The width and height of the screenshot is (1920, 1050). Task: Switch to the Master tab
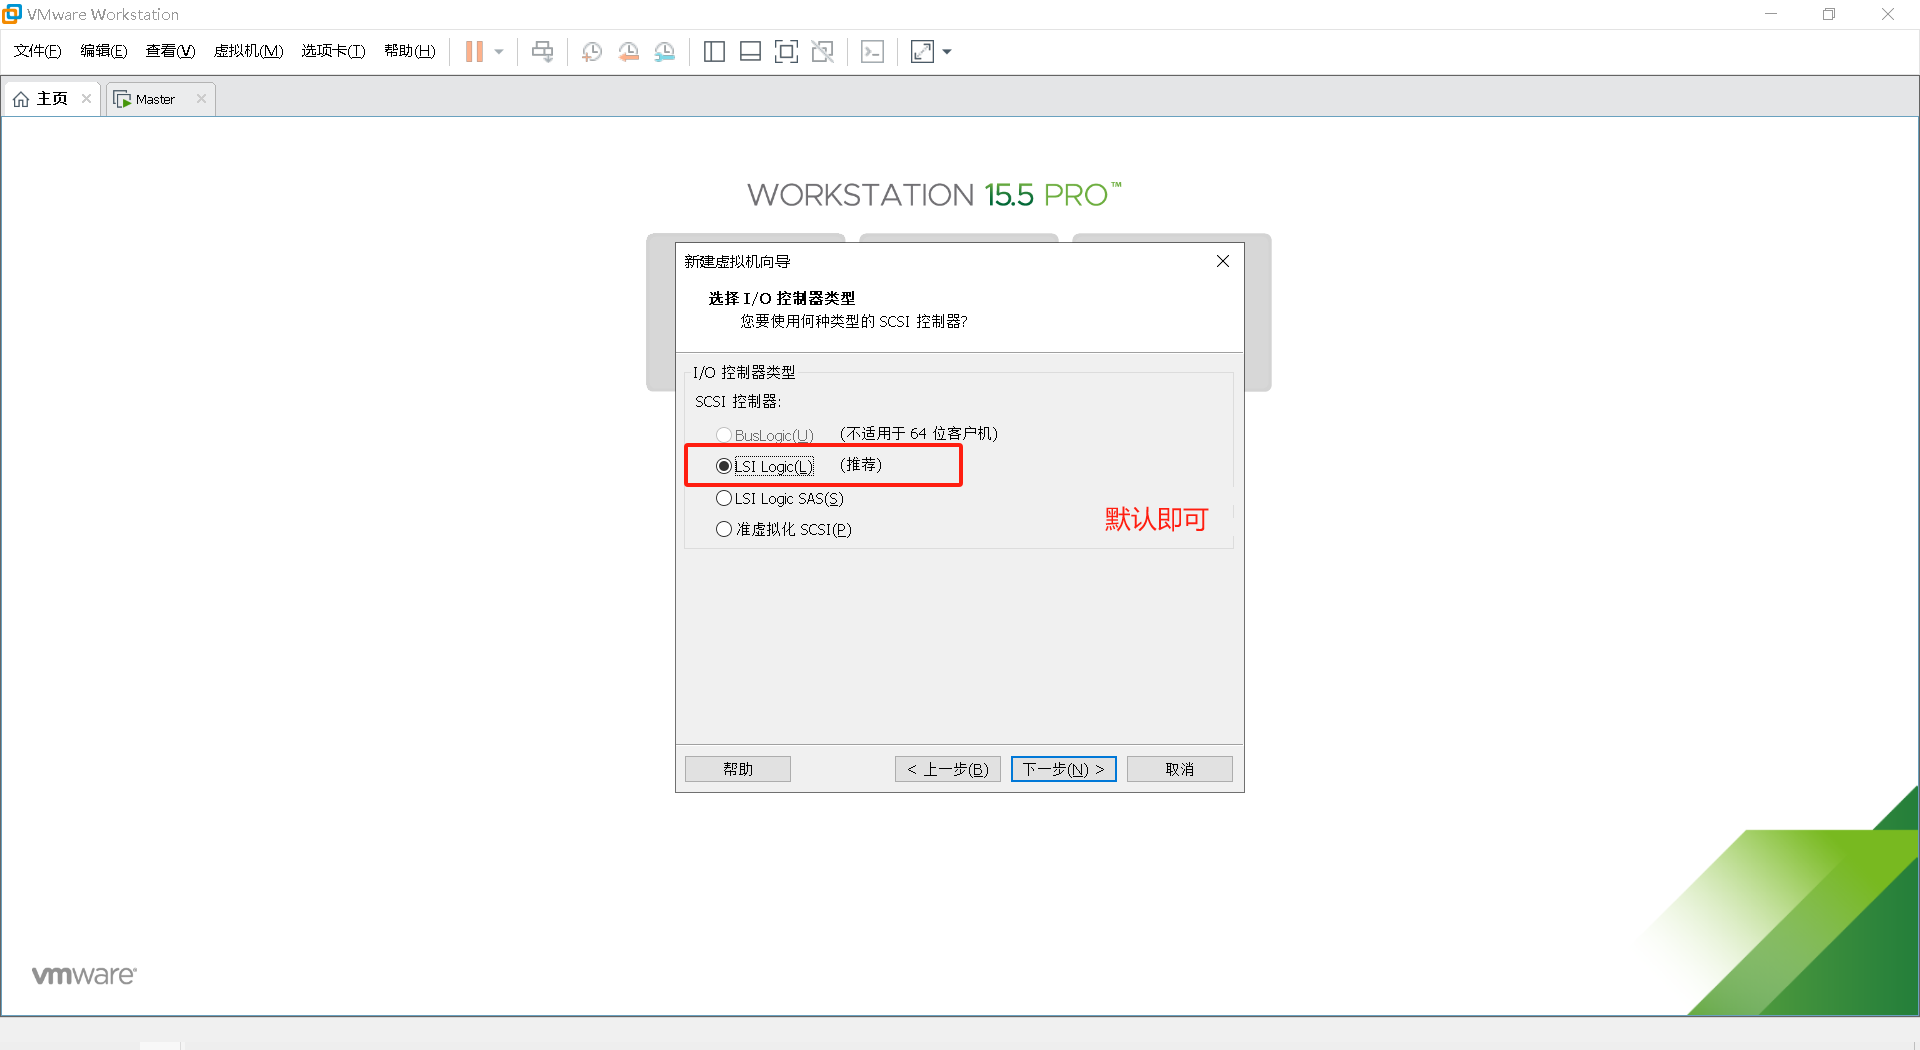pyautogui.click(x=160, y=99)
